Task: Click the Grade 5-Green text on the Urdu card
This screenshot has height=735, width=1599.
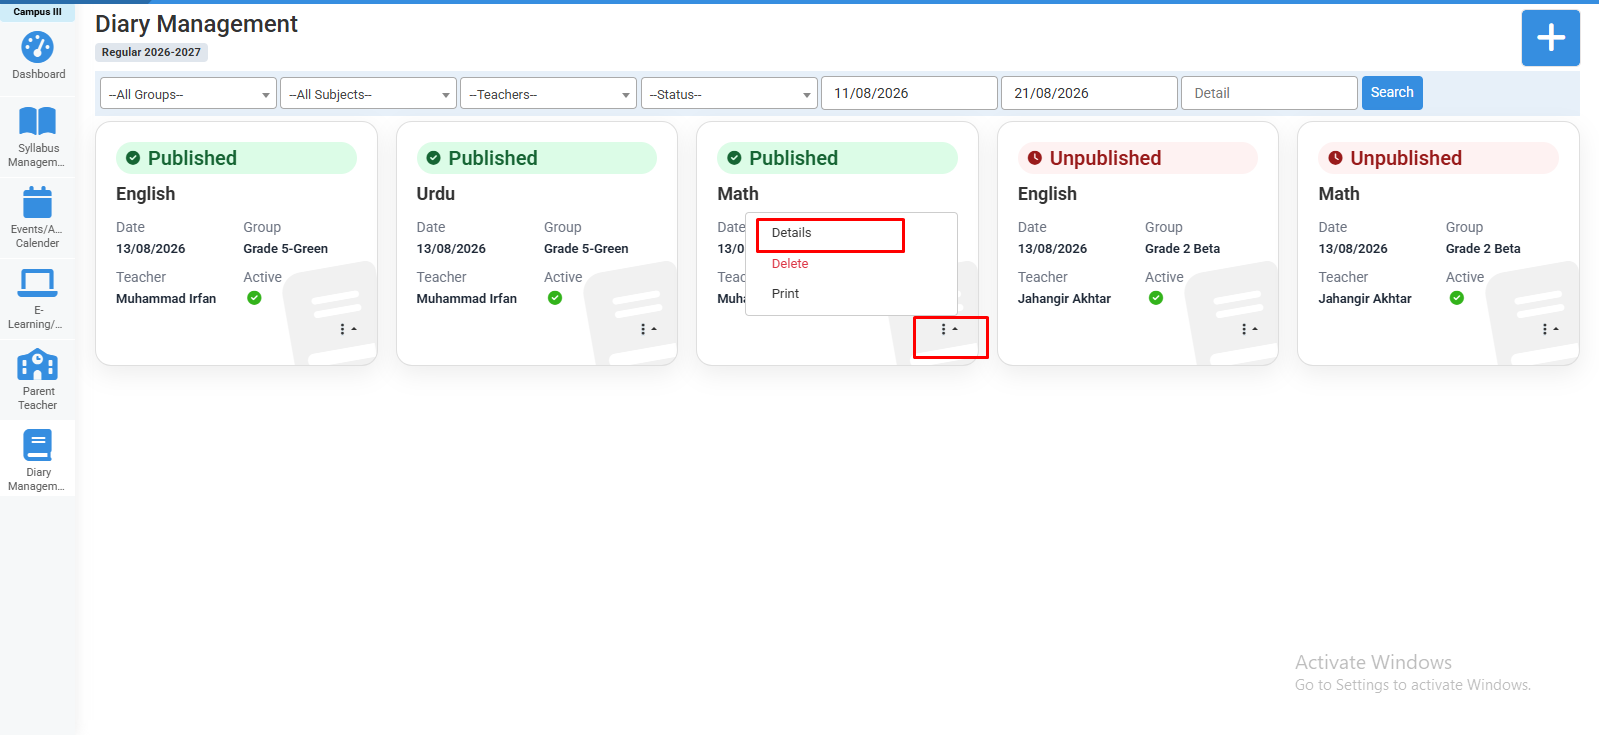Action: 586,249
